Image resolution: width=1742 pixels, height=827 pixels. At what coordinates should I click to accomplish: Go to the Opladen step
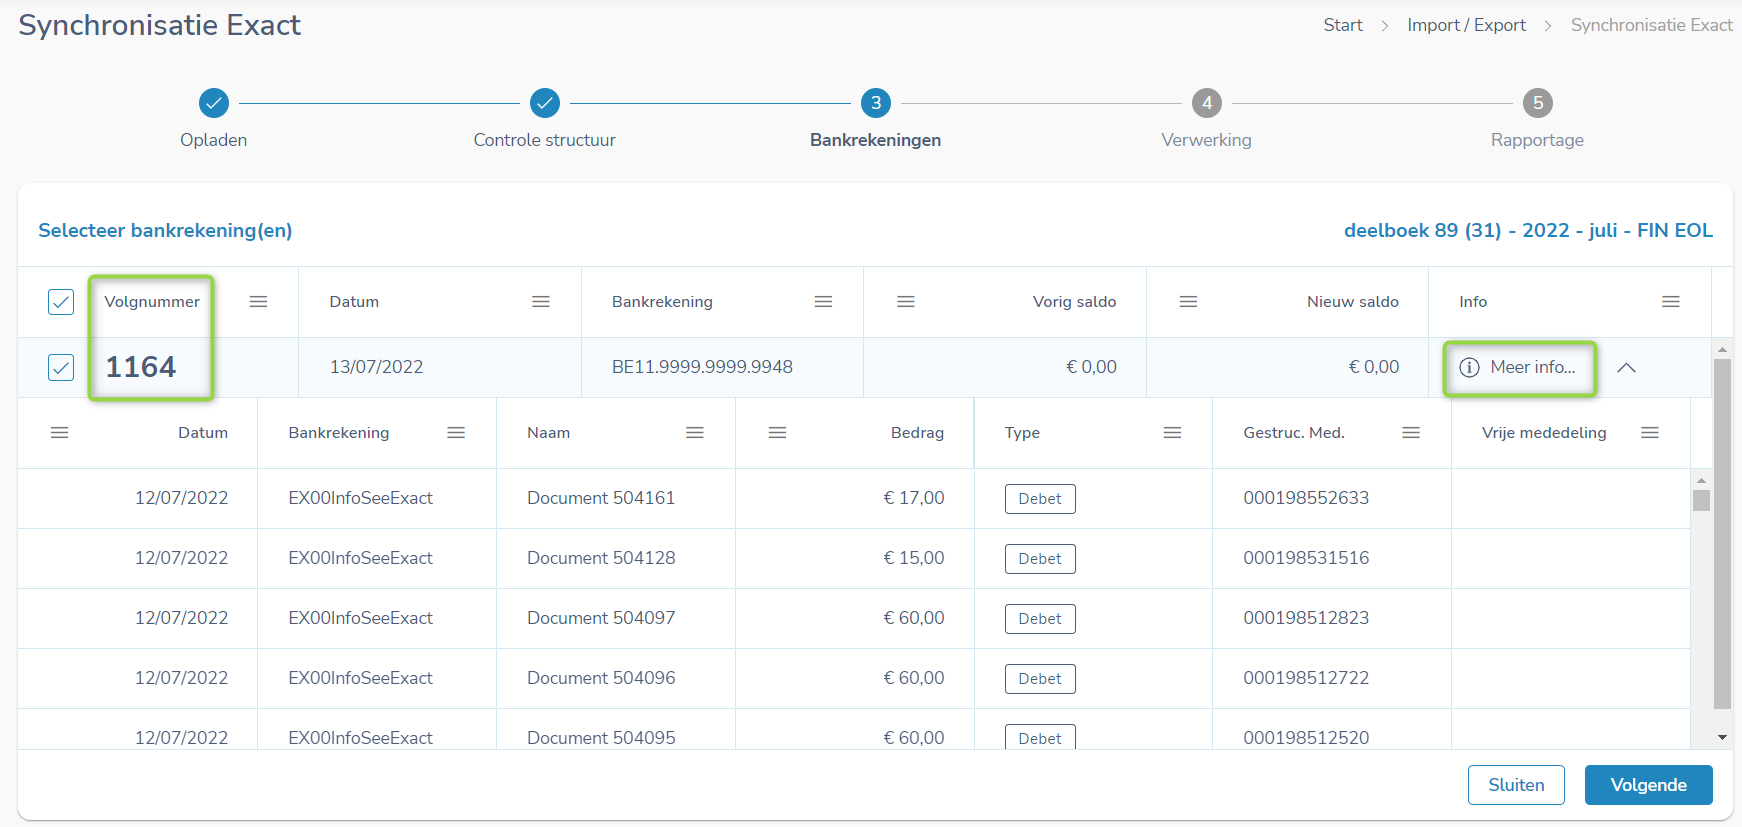point(214,103)
